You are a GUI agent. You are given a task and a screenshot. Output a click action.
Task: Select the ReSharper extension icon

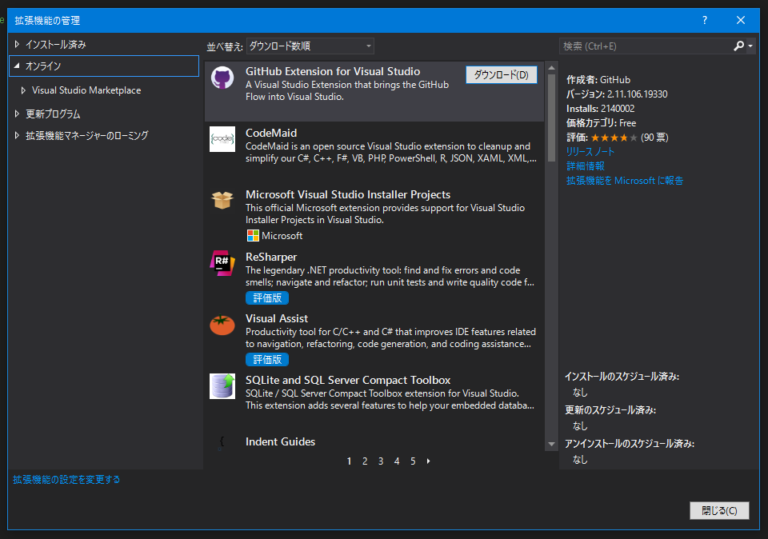click(222, 263)
